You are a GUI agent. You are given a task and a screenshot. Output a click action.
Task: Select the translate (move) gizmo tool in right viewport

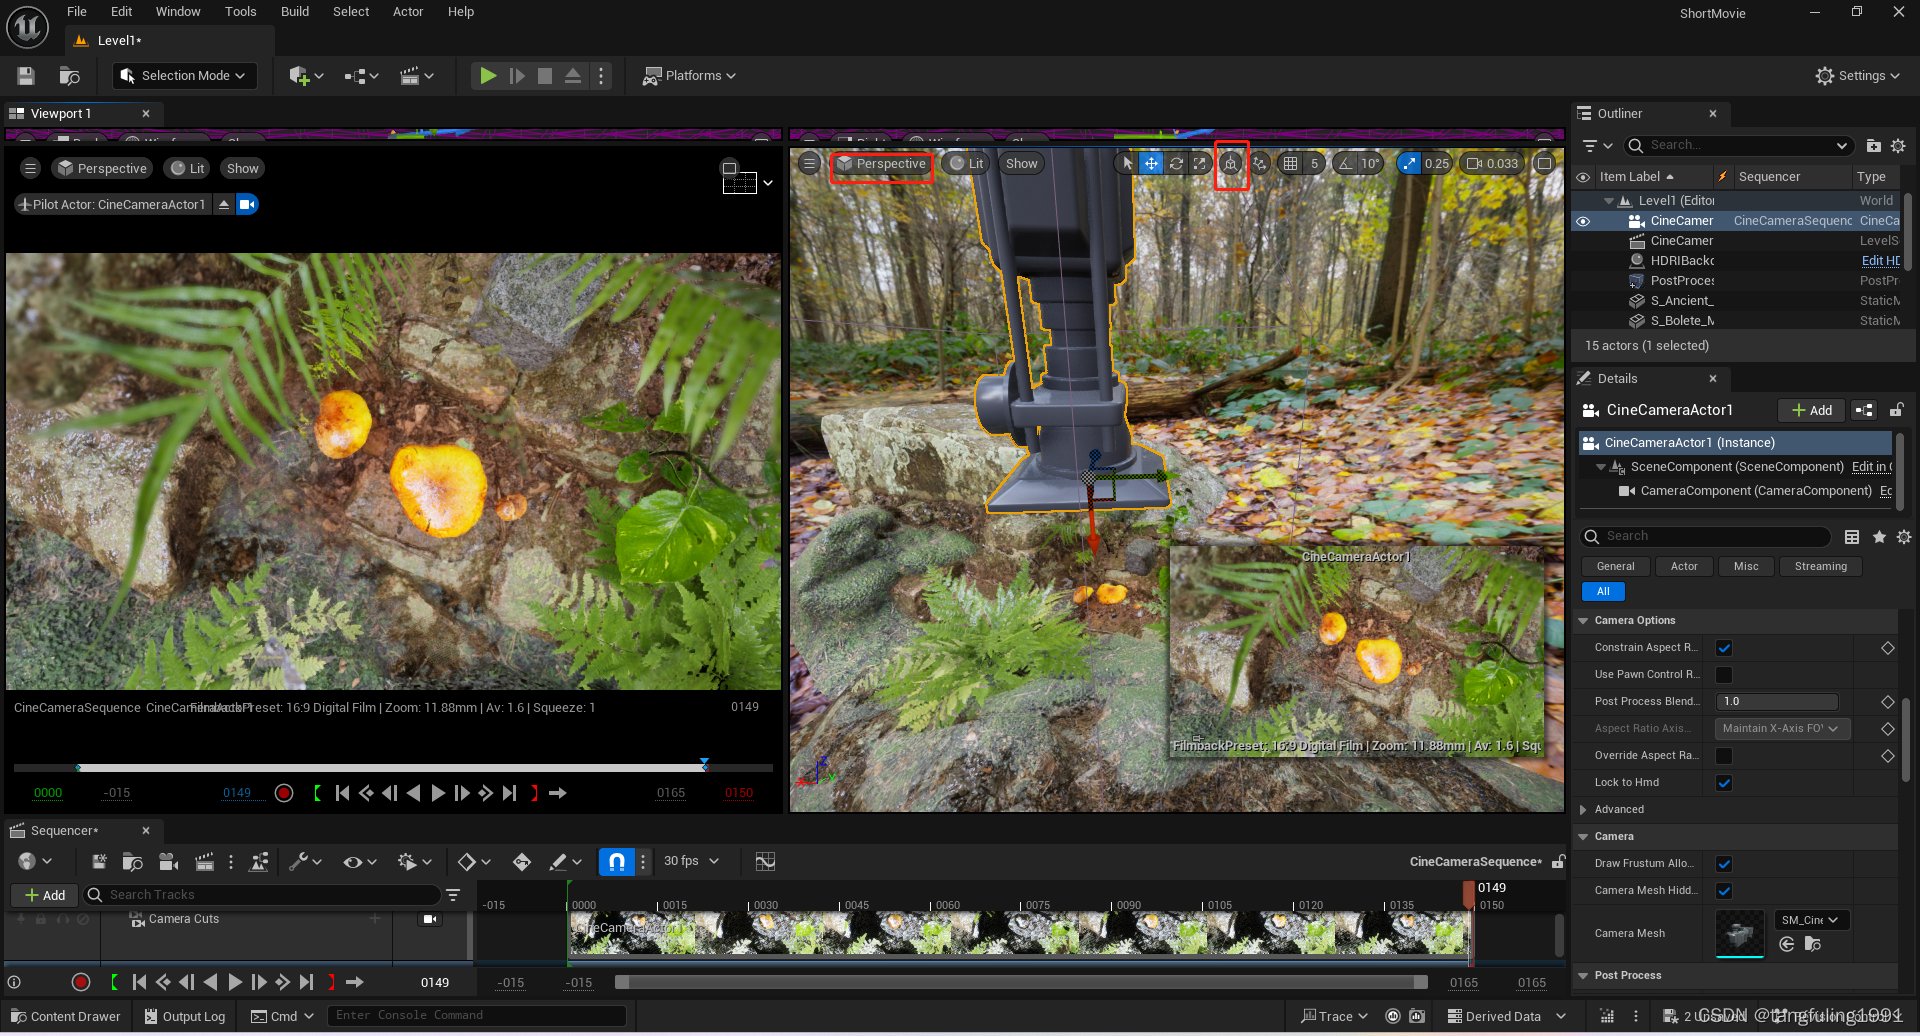[1152, 163]
